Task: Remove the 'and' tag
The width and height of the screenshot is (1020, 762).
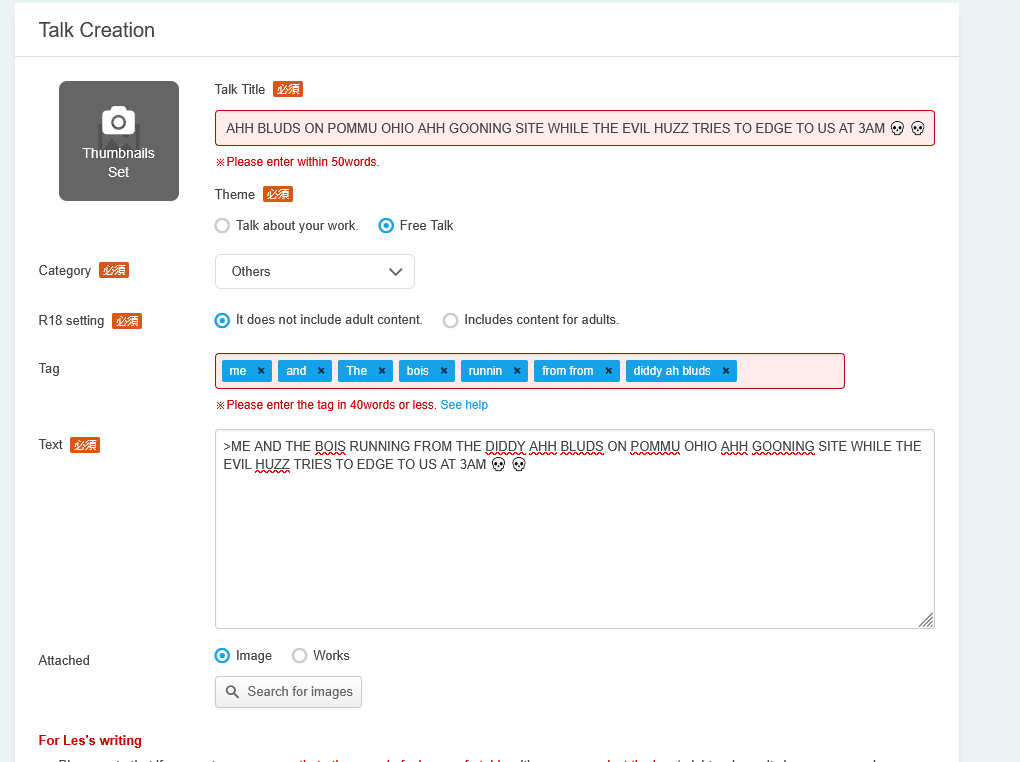Action: click(321, 371)
